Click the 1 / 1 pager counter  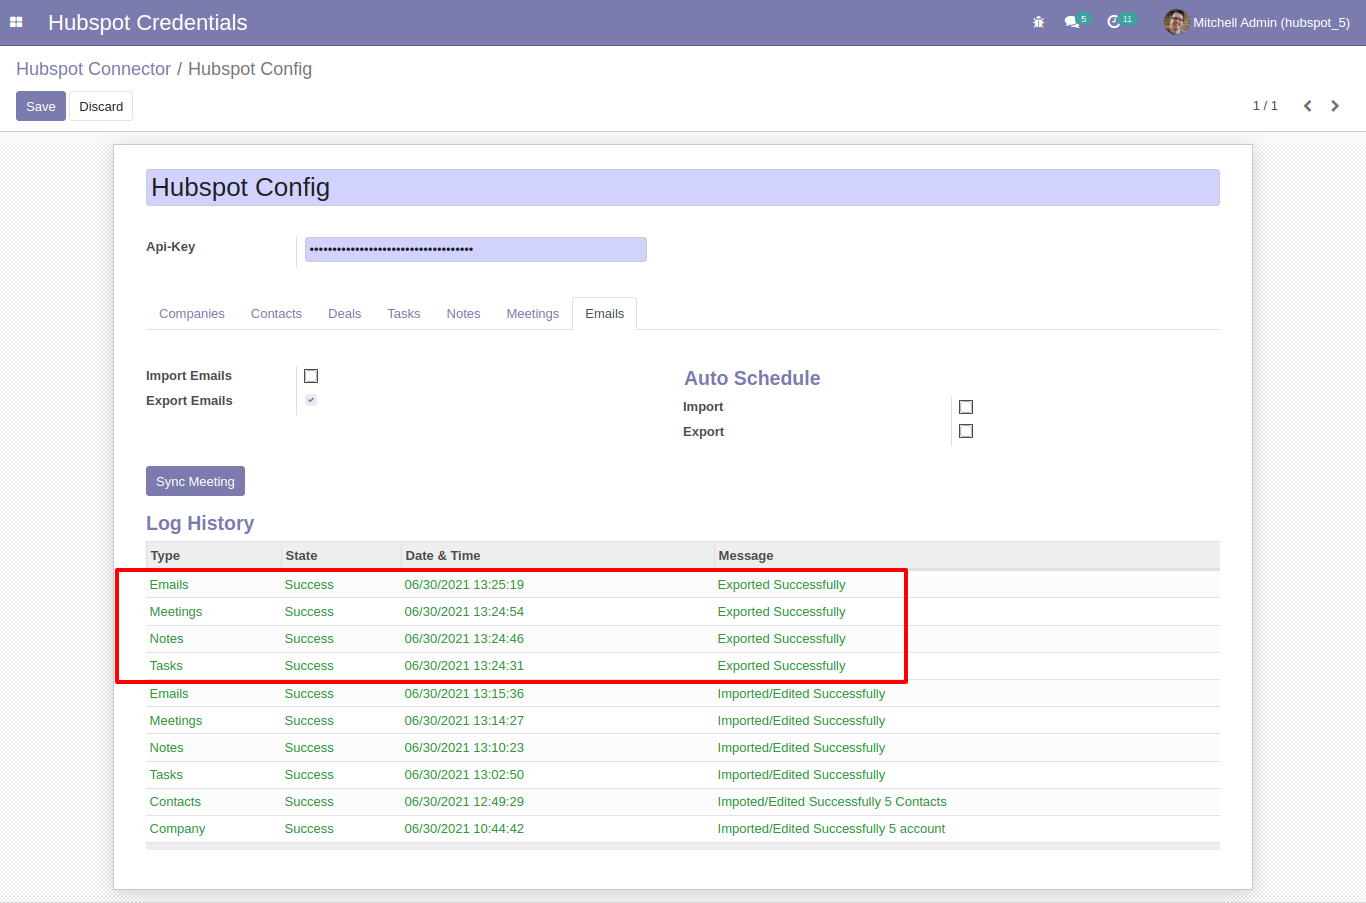pos(1265,106)
